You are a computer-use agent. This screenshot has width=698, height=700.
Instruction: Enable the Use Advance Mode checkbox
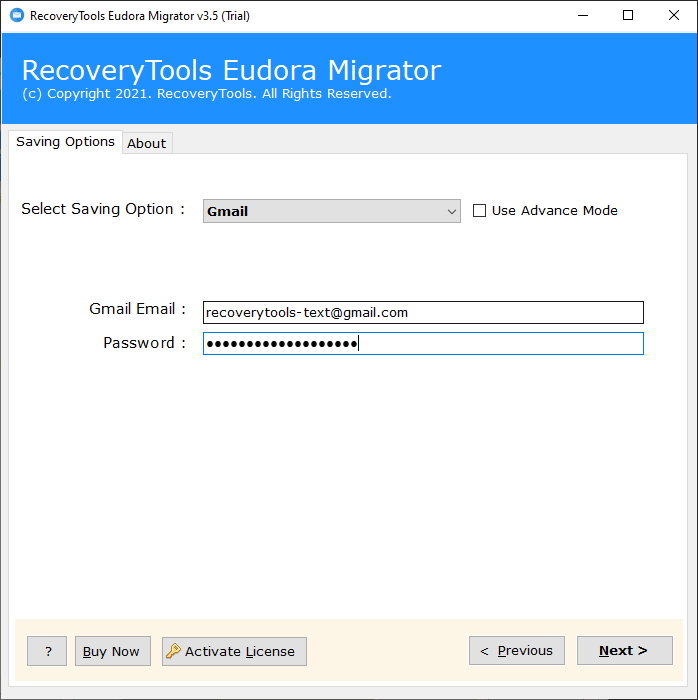coord(479,210)
